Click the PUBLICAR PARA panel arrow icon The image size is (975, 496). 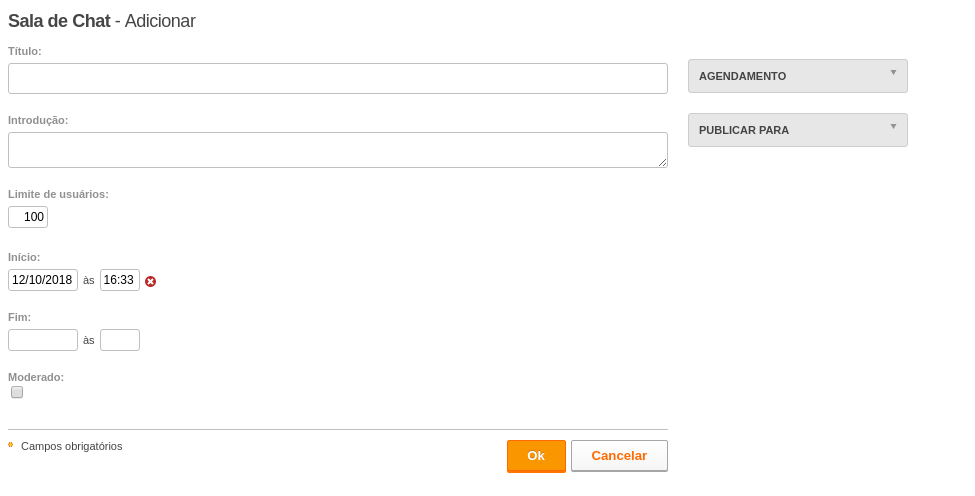(893, 127)
